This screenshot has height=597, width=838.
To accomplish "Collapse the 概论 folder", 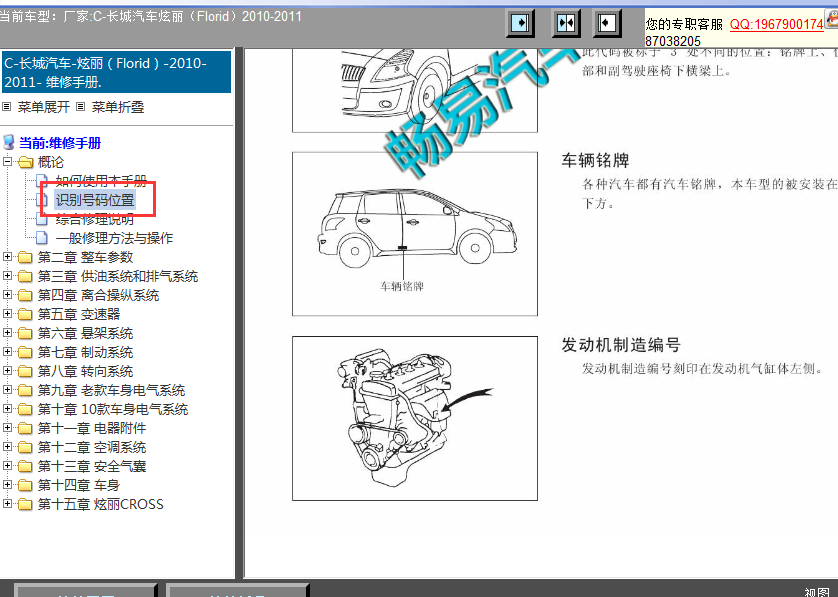I will 7,161.
